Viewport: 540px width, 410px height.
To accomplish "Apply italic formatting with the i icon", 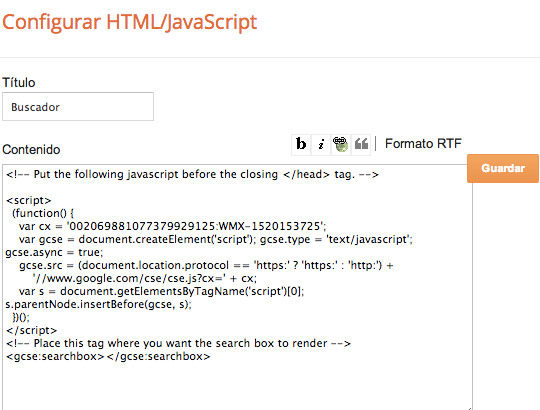I will coord(321,144).
